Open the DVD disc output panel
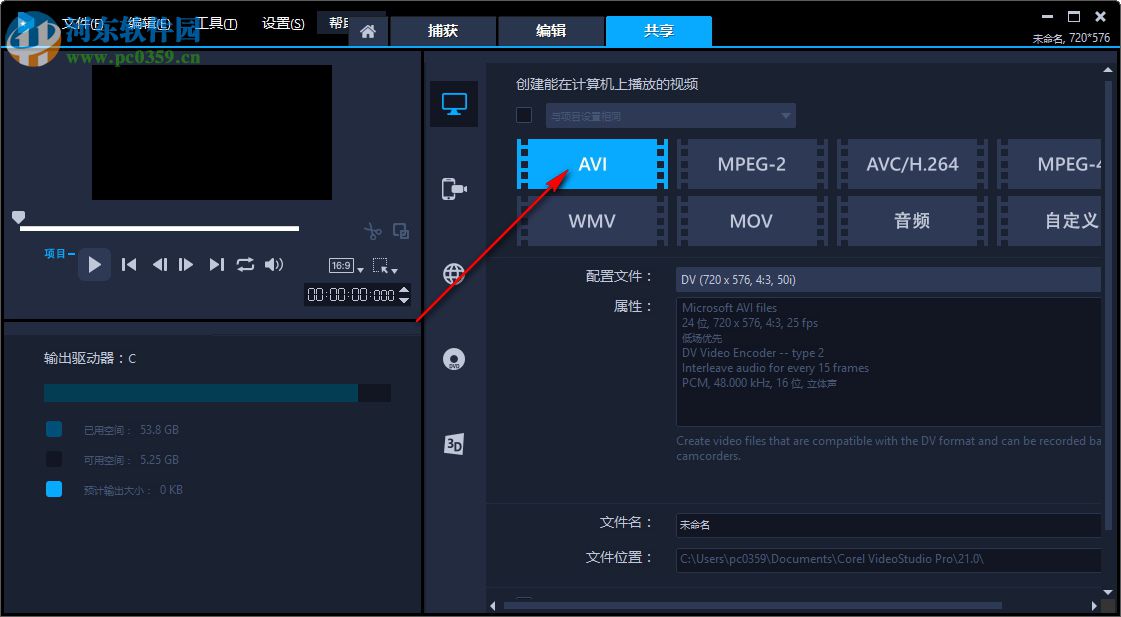Image resolution: width=1121 pixels, height=617 pixels. 453,358
